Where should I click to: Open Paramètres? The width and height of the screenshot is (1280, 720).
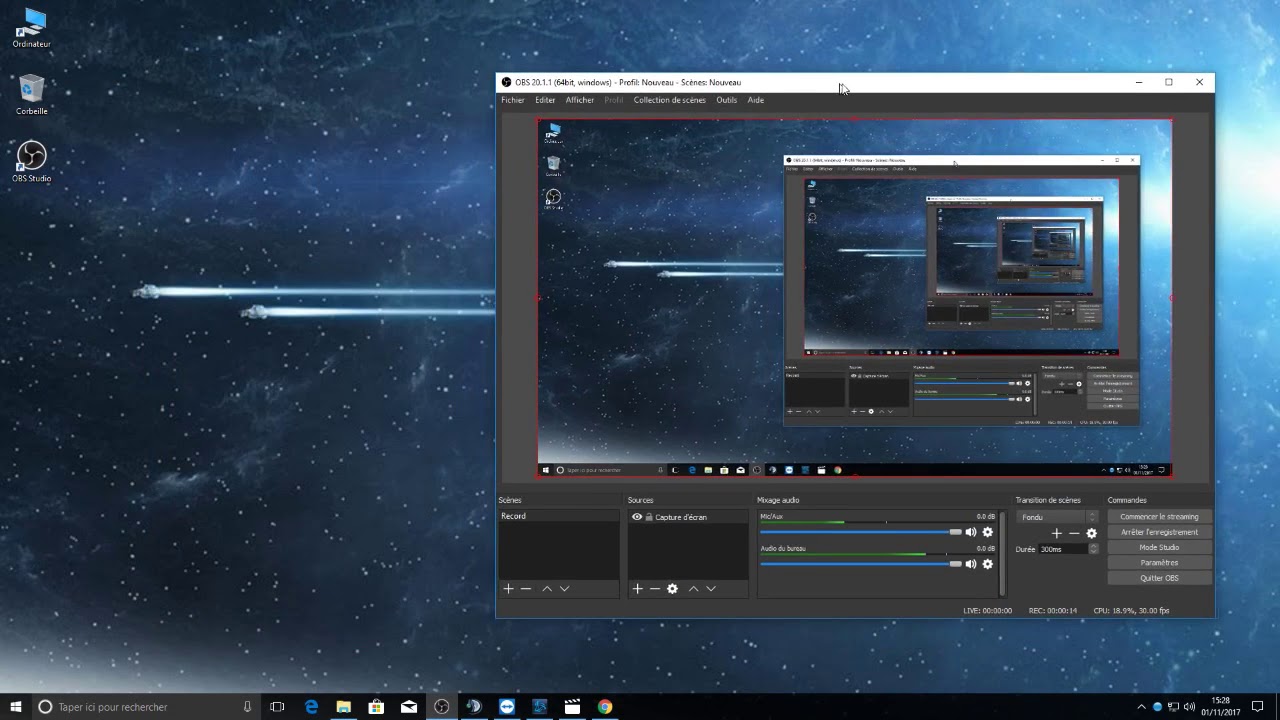pyautogui.click(x=1159, y=563)
